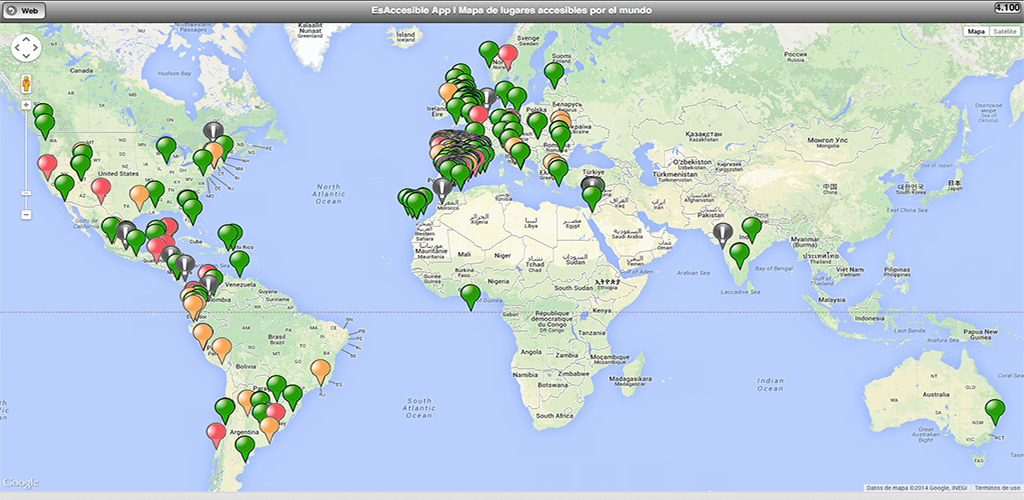Click the Google logo on the map
The image size is (1024, 500).
coord(20,483)
